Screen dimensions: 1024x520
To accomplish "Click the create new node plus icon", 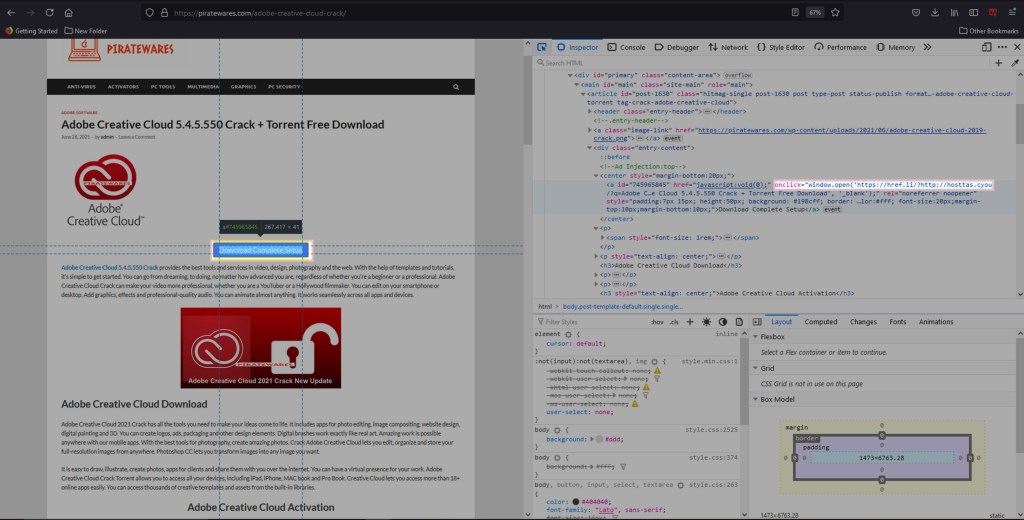I will coord(999,63).
